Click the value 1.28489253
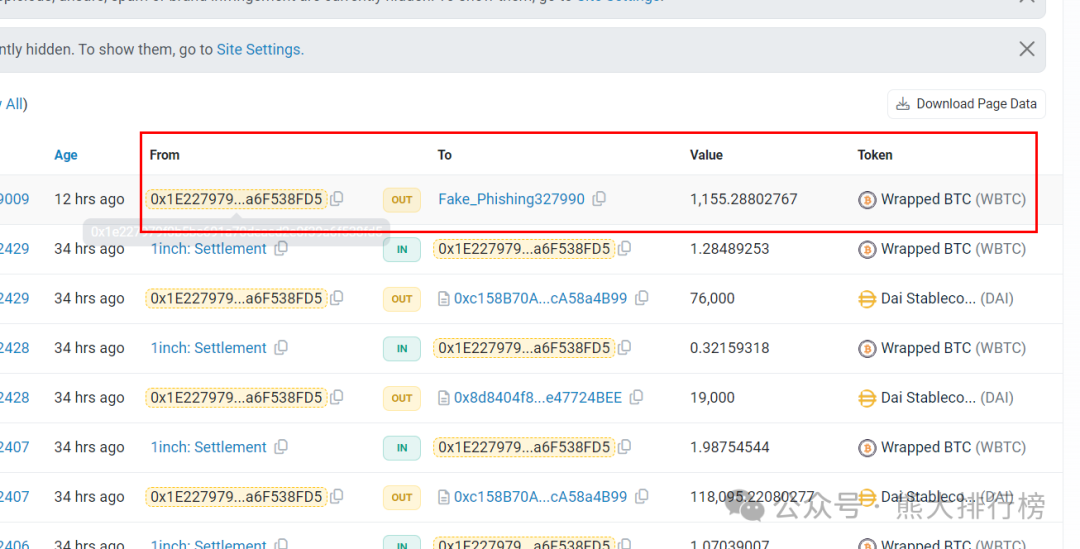The height and width of the screenshot is (549, 1080). (x=729, y=249)
